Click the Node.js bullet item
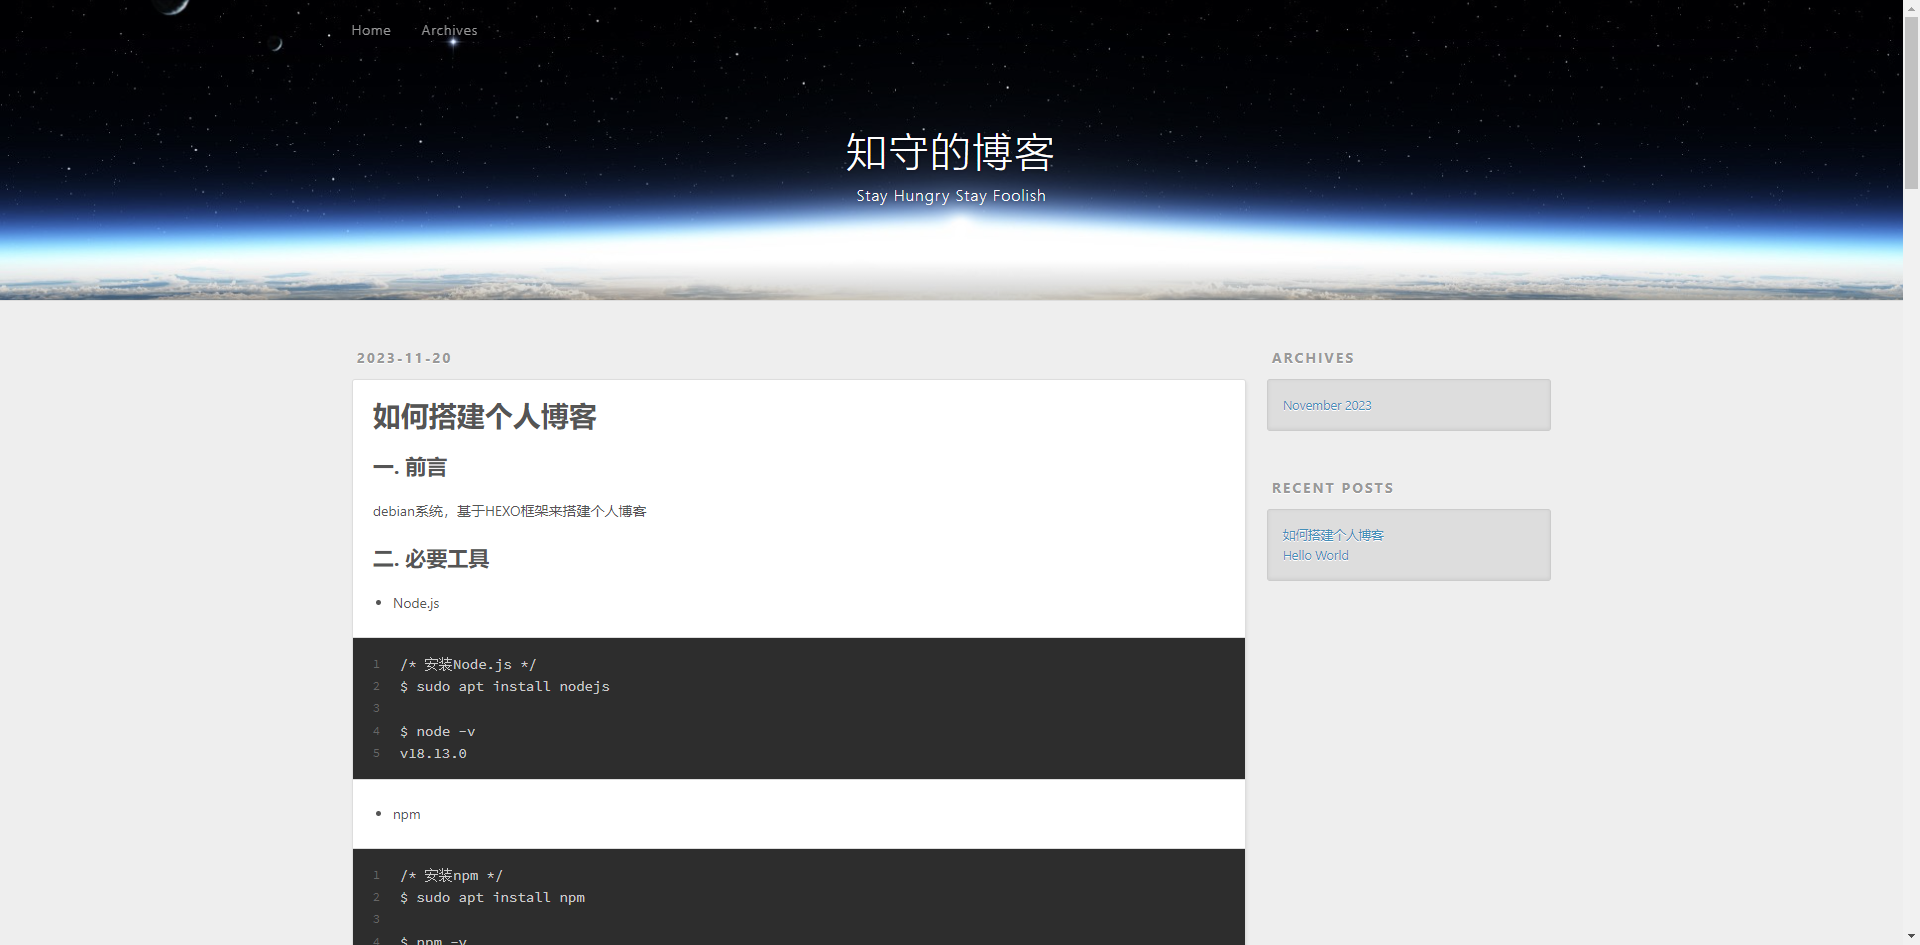1920x945 pixels. tap(416, 603)
